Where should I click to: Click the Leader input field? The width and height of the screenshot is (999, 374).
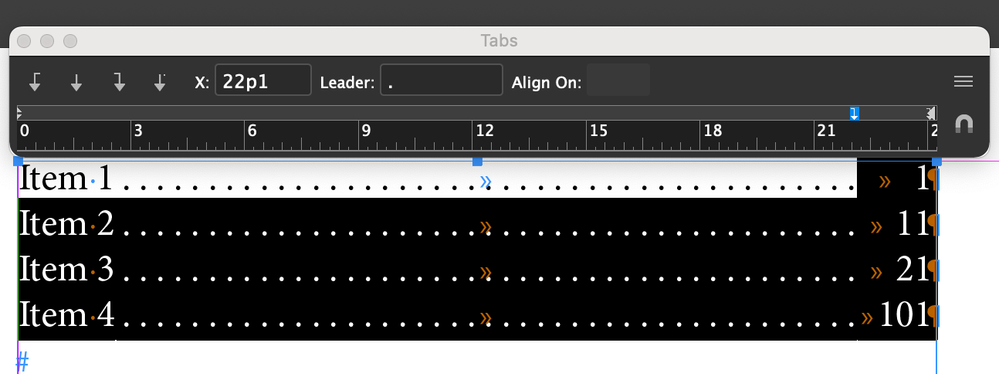tap(441, 80)
